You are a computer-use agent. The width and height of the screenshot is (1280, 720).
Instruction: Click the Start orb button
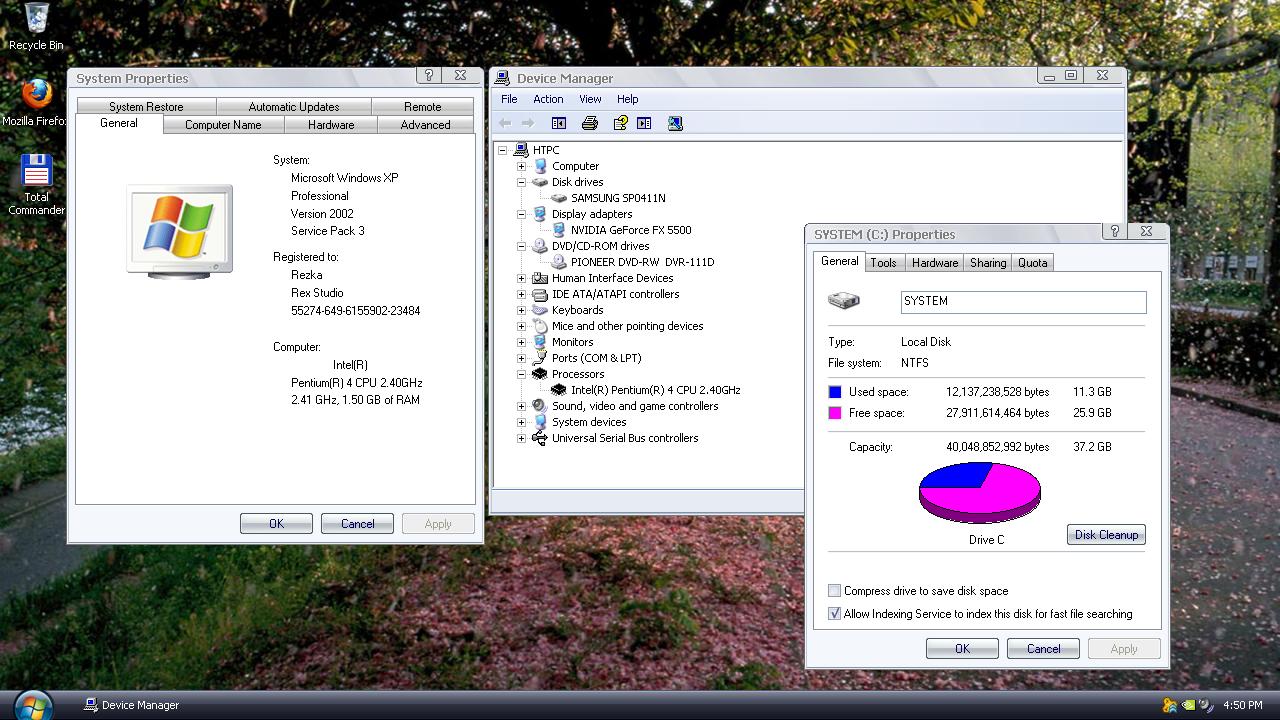(32, 705)
